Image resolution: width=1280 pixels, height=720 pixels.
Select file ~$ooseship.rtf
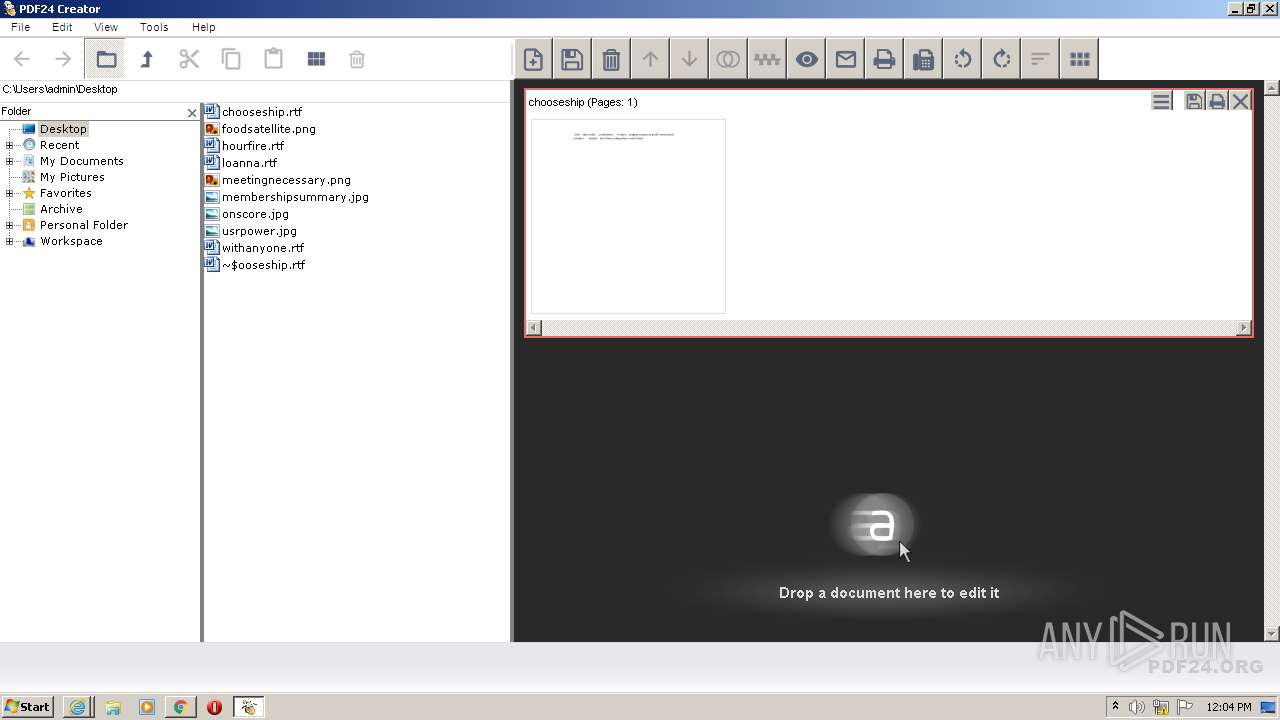[x=262, y=265]
